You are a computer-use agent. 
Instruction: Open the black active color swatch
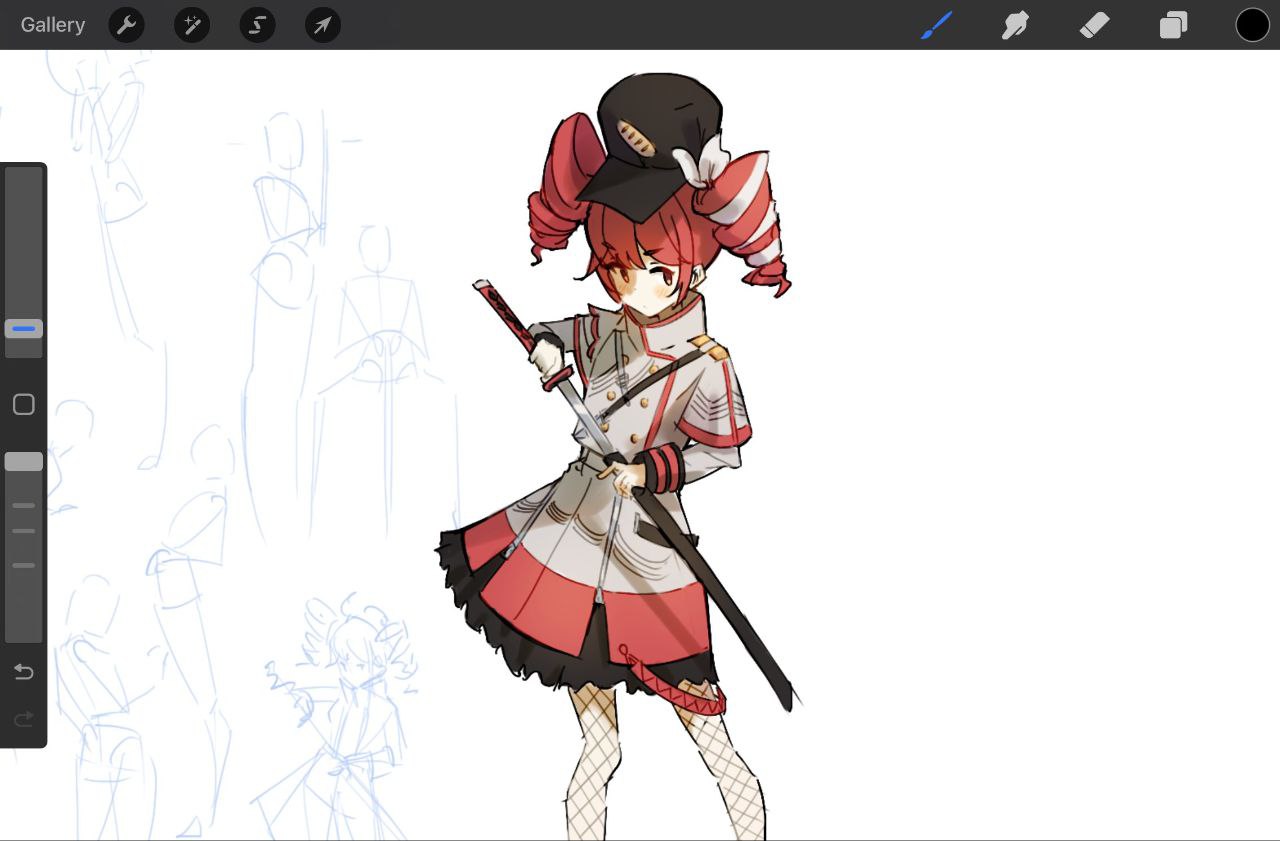1252,25
